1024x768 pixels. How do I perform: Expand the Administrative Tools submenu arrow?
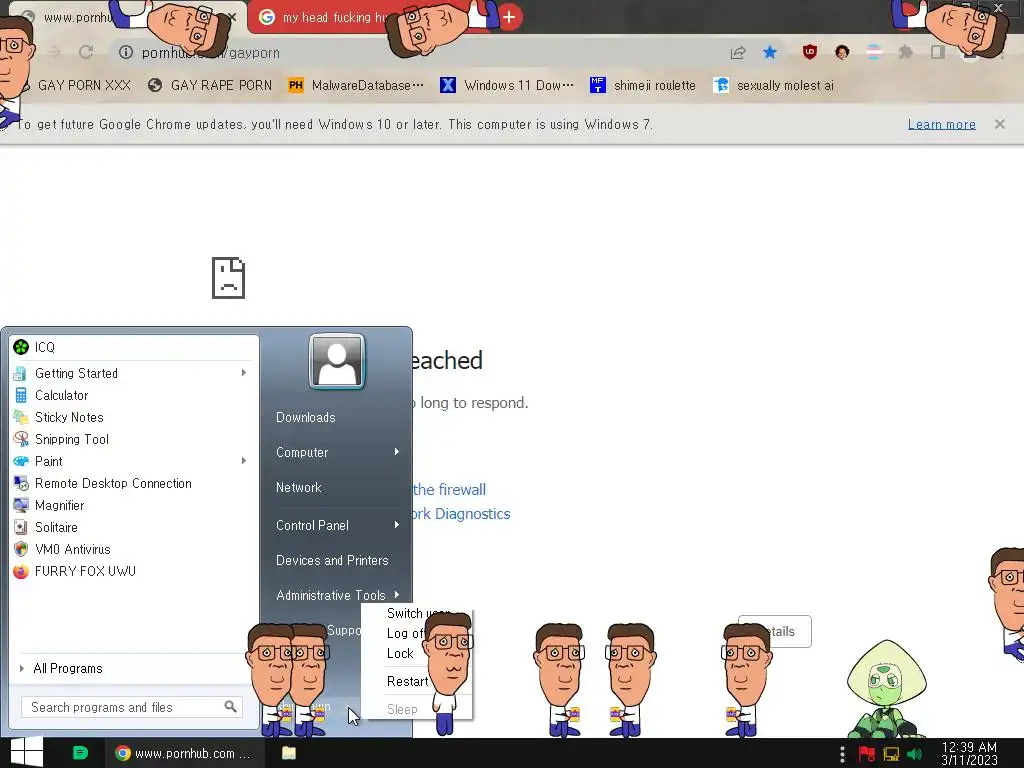tap(396, 595)
